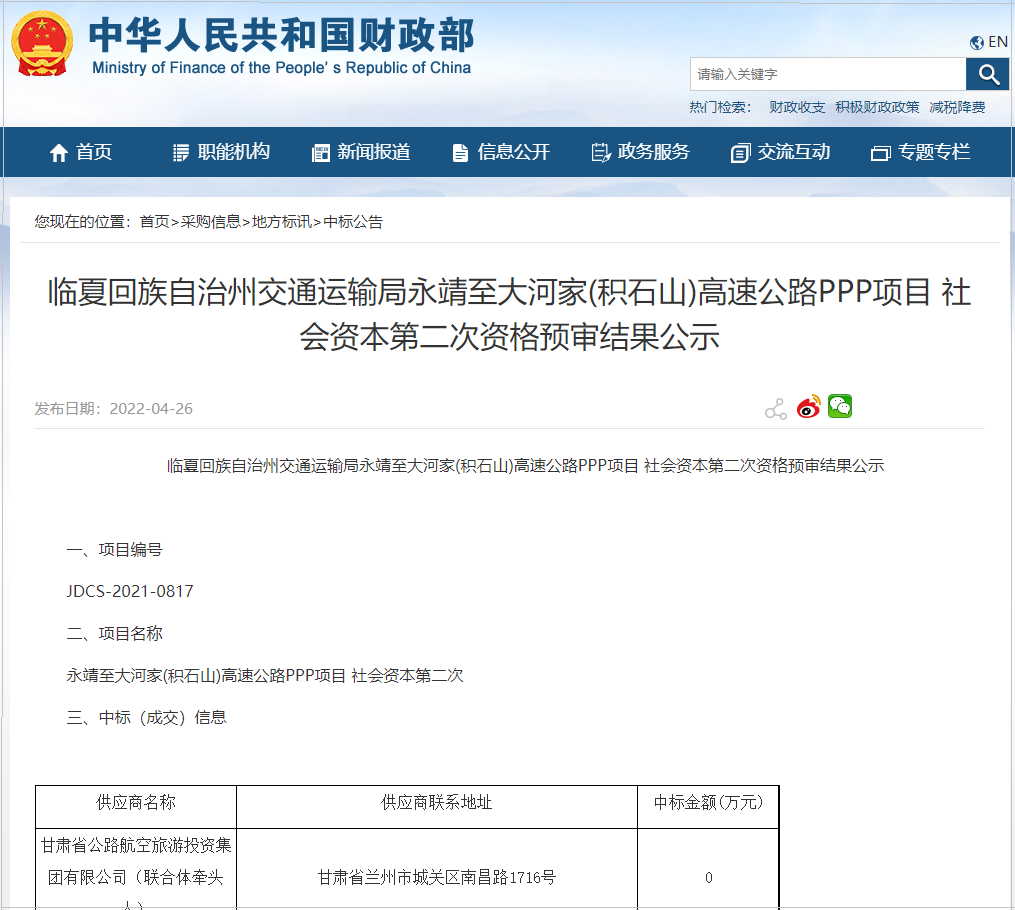Click the magnifier search icon button
This screenshot has height=910, width=1015.
point(987,74)
